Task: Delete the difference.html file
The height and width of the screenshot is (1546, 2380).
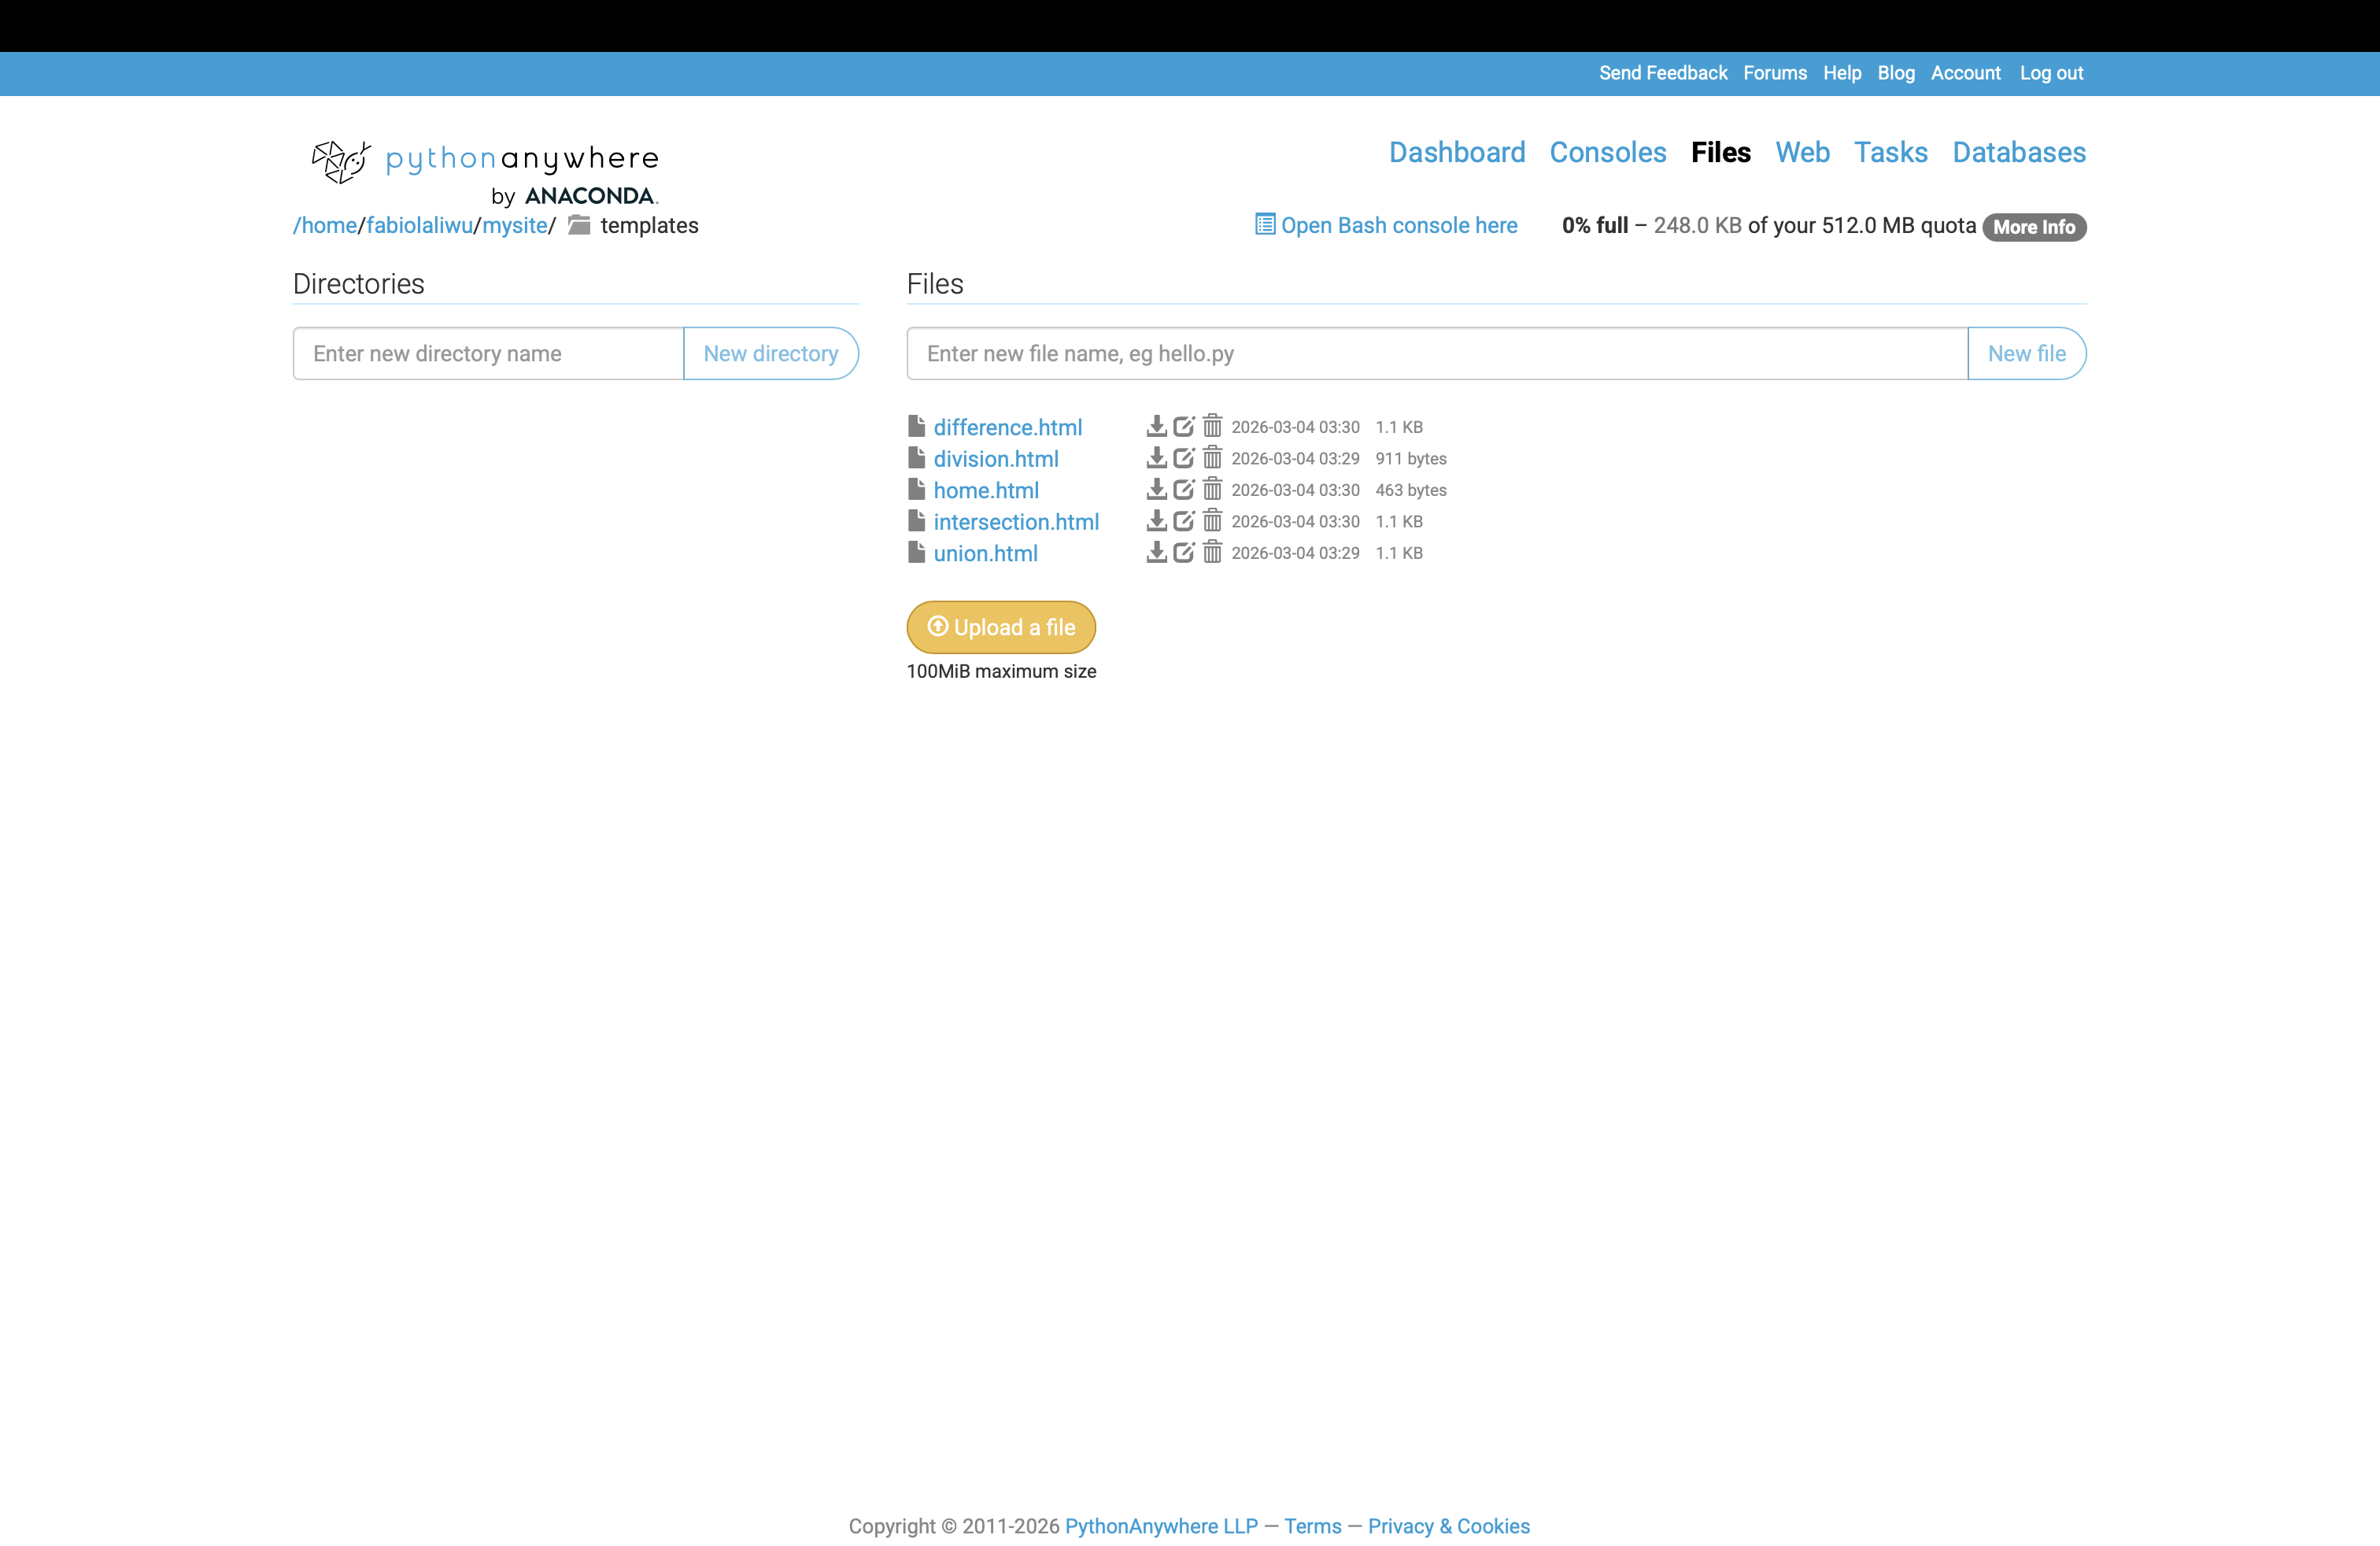Action: tap(1212, 427)
